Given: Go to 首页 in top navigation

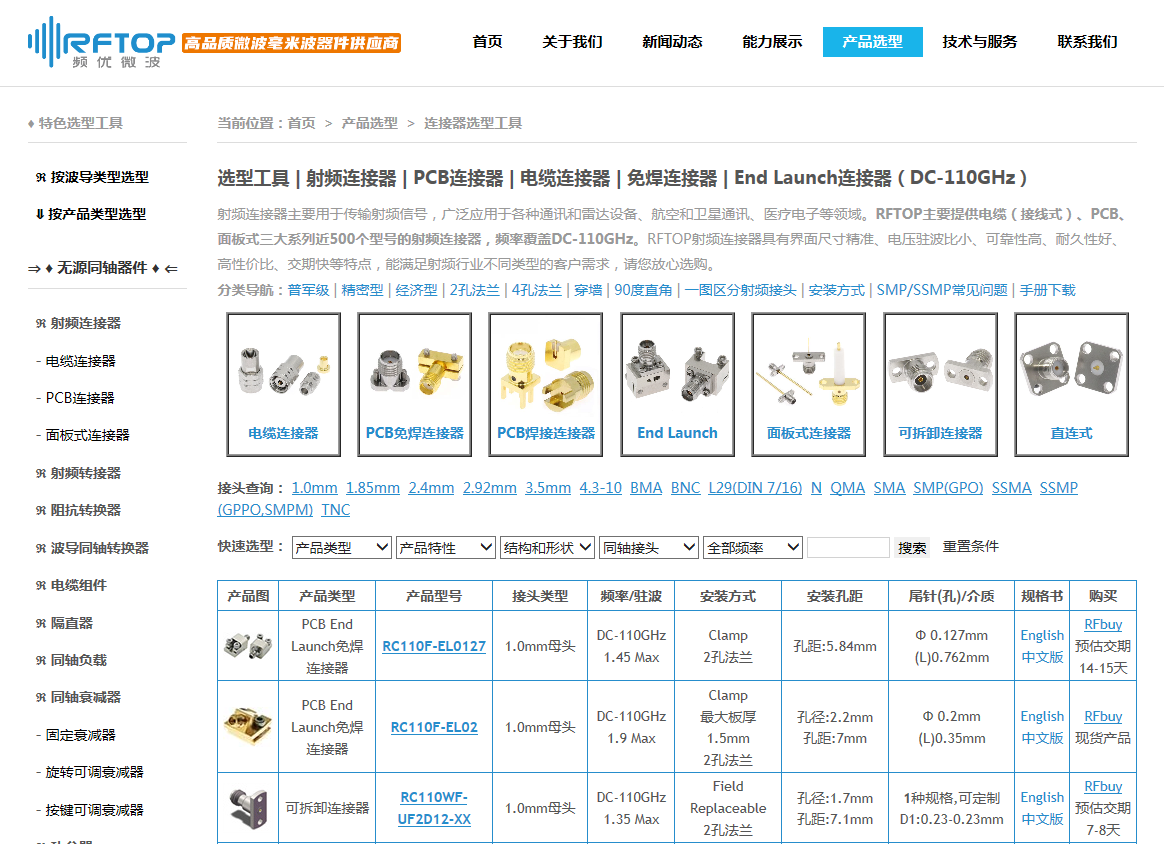Looking at the screenshot, I should 487,42.
